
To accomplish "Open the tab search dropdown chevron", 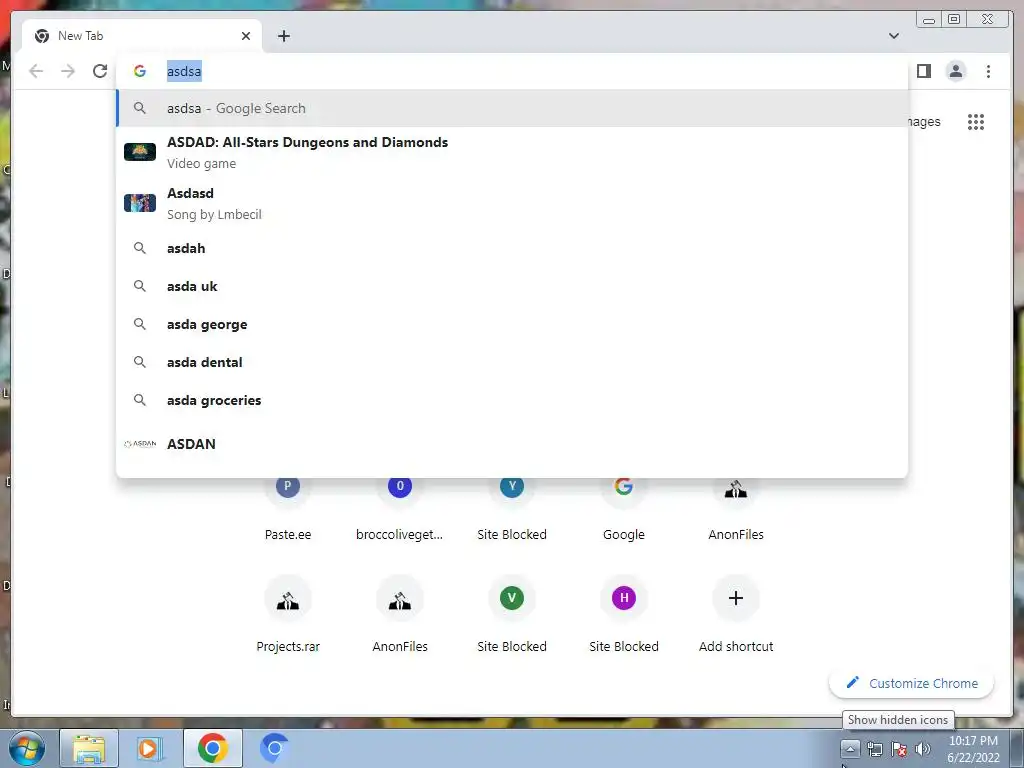I will click(x=893, y=36).
